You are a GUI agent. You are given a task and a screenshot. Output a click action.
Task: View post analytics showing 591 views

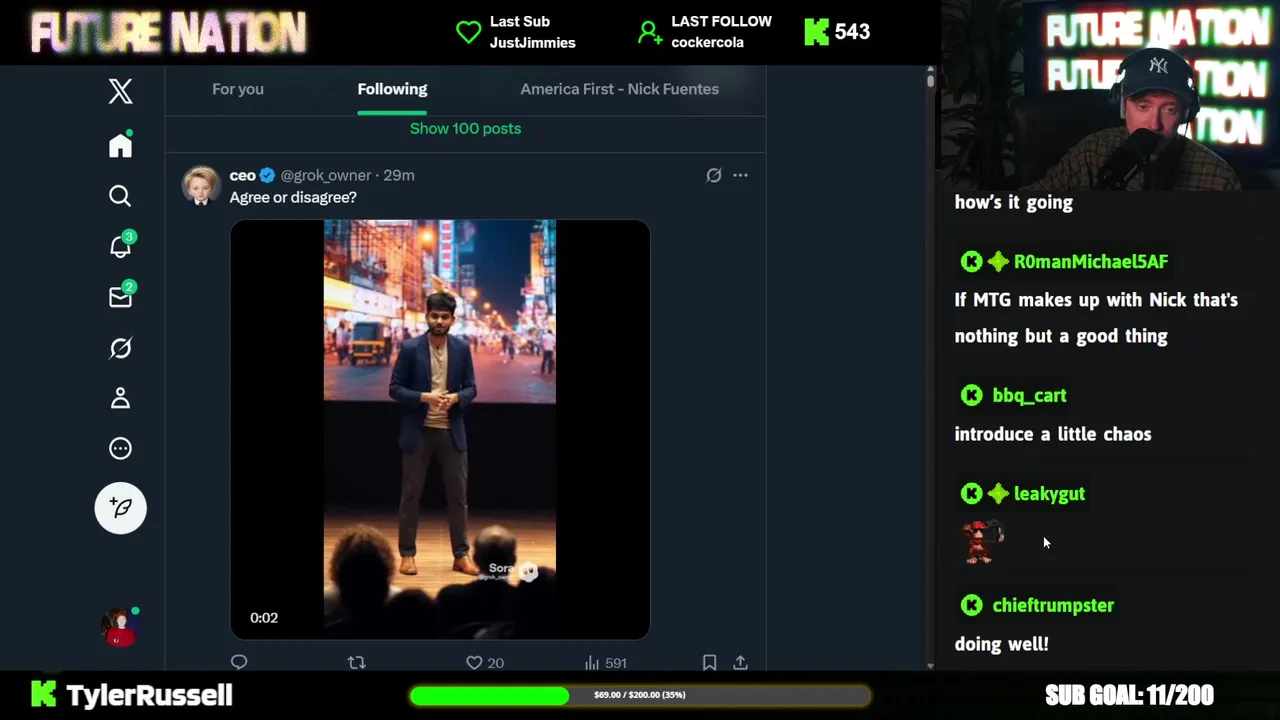tap(605, 662)
